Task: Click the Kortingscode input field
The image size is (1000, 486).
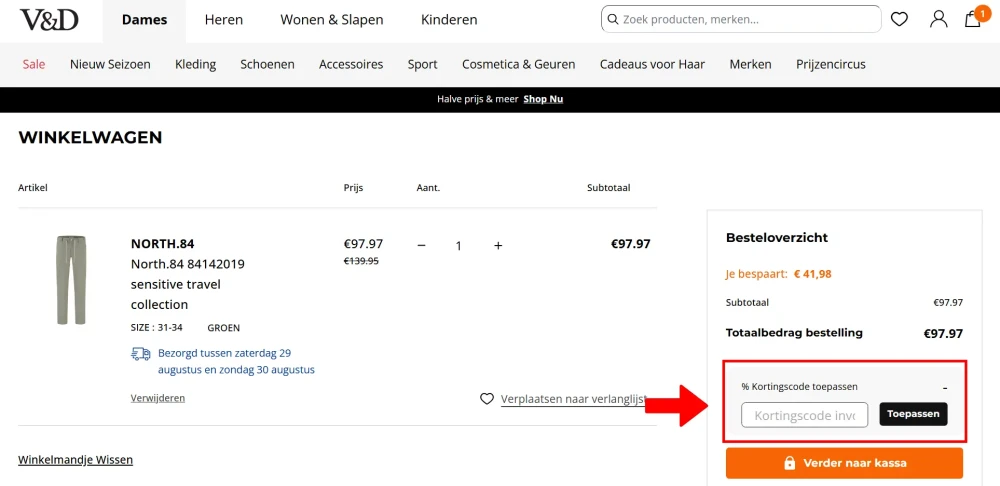Action: click(x=804, y=415)
